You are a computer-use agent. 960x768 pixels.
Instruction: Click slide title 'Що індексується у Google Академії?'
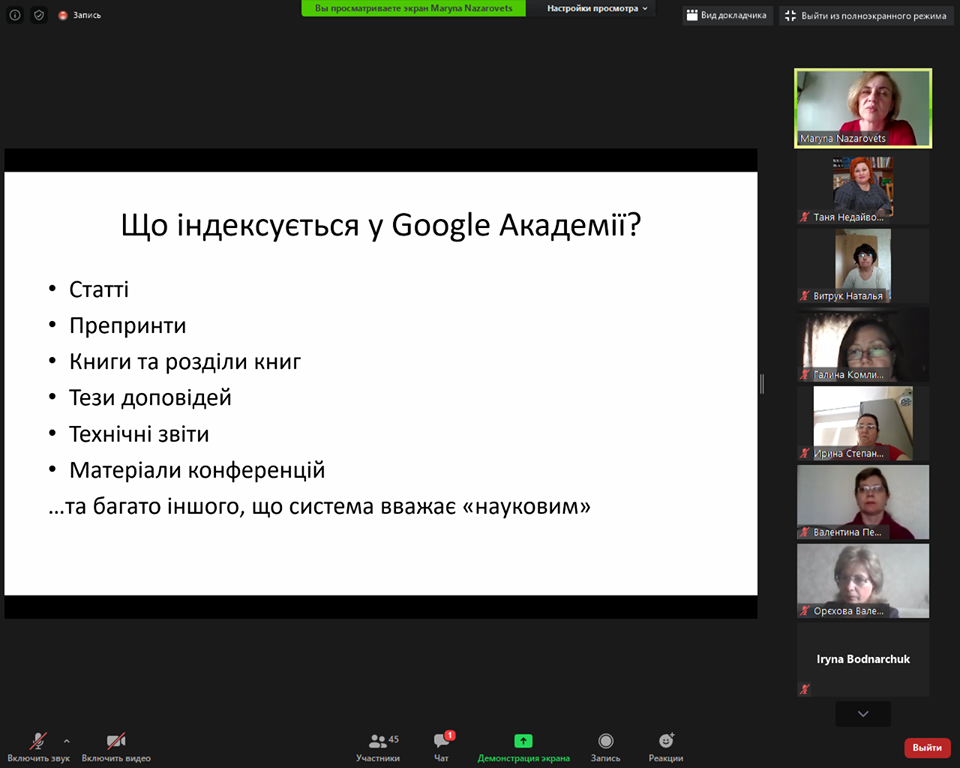[x=381, y=225]
